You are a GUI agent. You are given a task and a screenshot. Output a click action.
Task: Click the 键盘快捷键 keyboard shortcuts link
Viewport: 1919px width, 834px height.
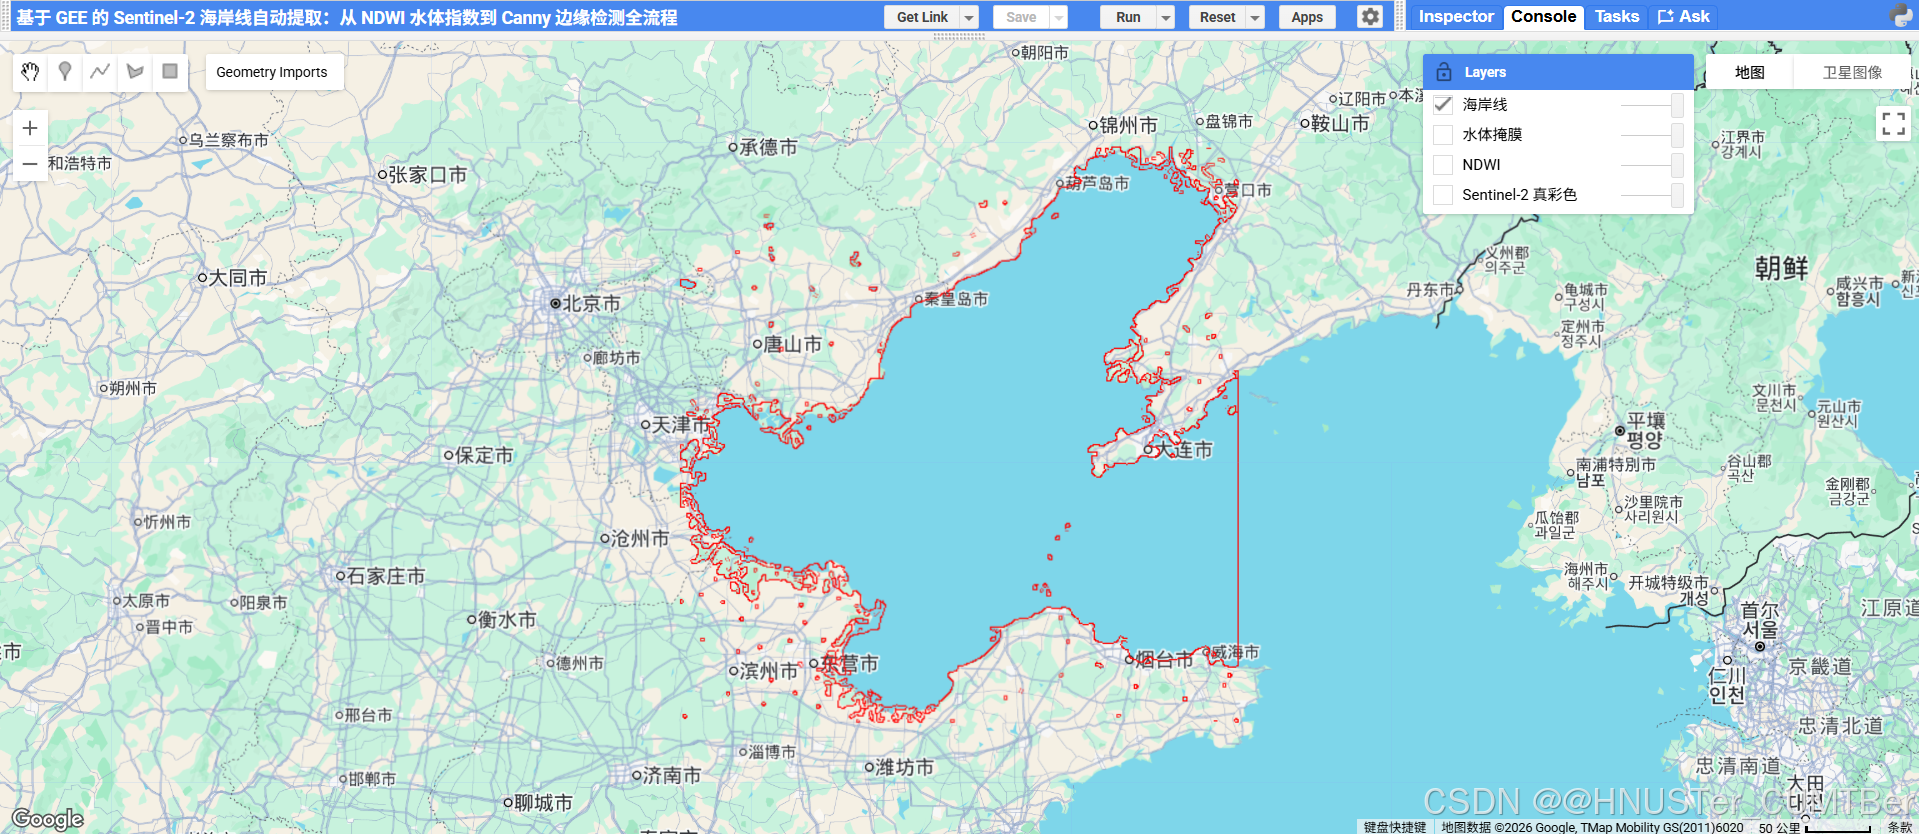pos(1395,827)
